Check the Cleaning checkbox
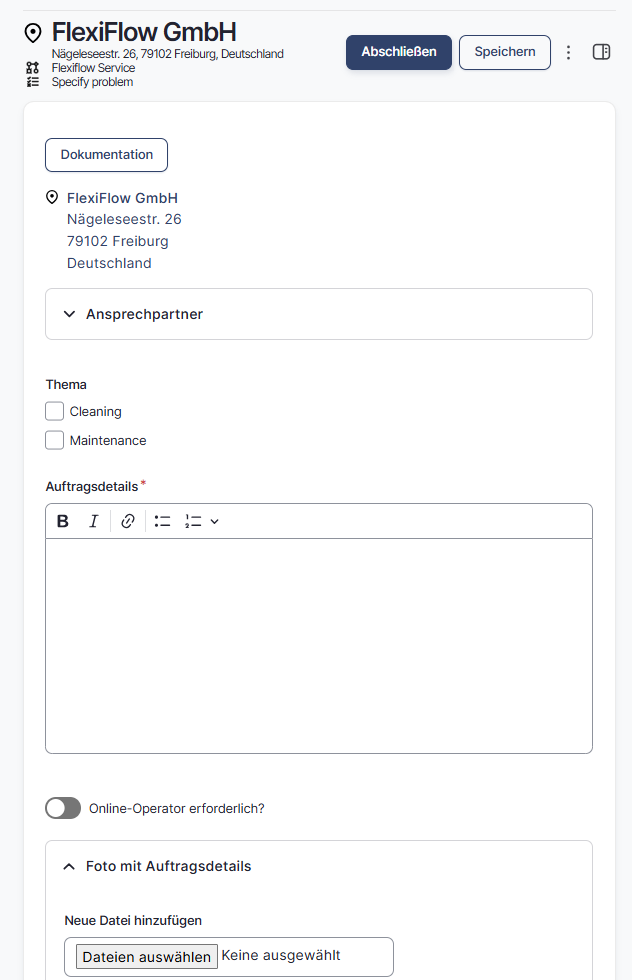632x980 pixels. tap(54, 411)
